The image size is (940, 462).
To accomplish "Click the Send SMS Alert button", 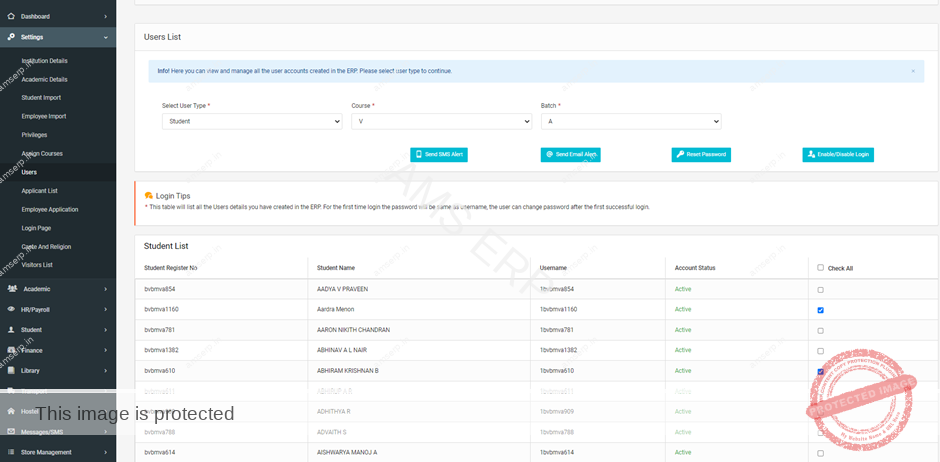I will 439,155.
